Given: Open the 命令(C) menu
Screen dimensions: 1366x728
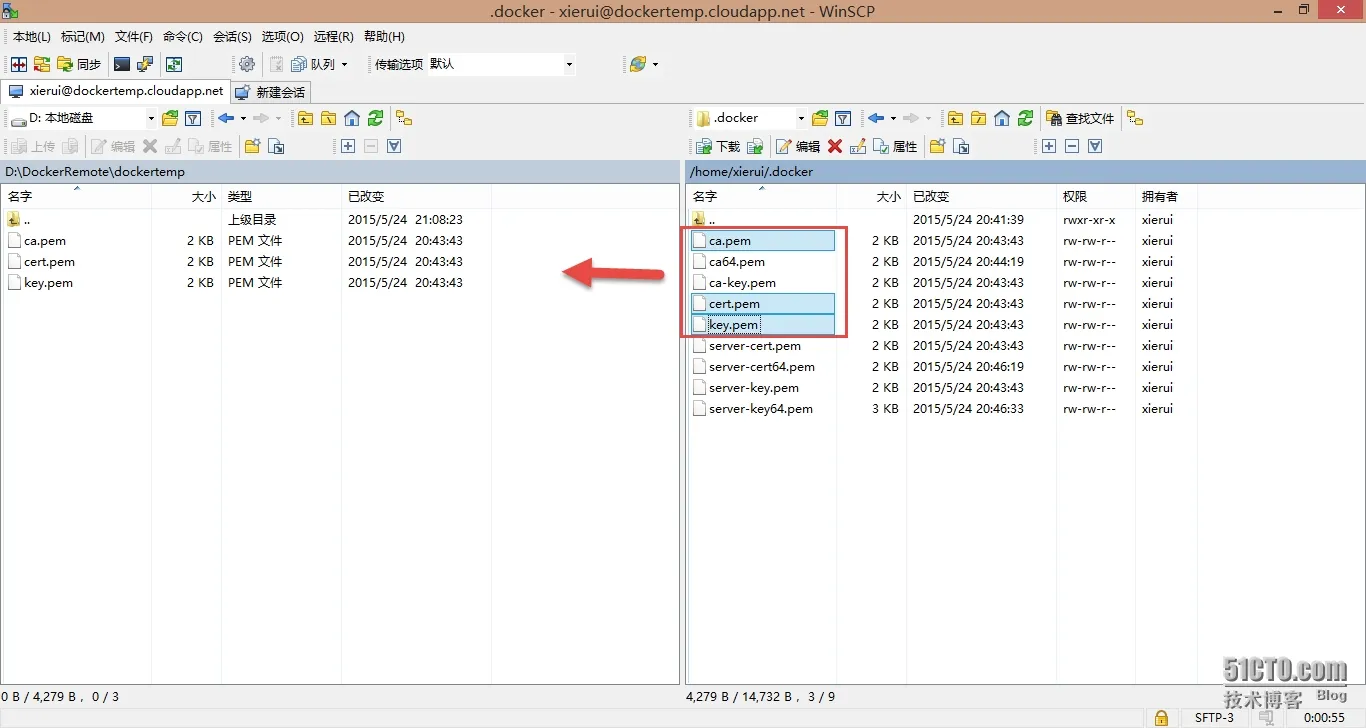Looking at the screenshot, I should [x=183, y=36].
